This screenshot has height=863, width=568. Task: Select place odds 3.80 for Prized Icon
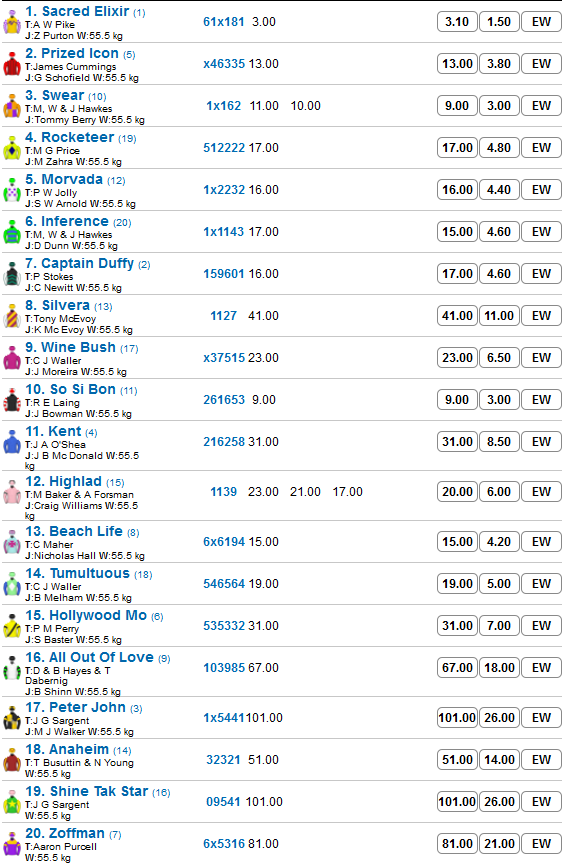(499, 64)
